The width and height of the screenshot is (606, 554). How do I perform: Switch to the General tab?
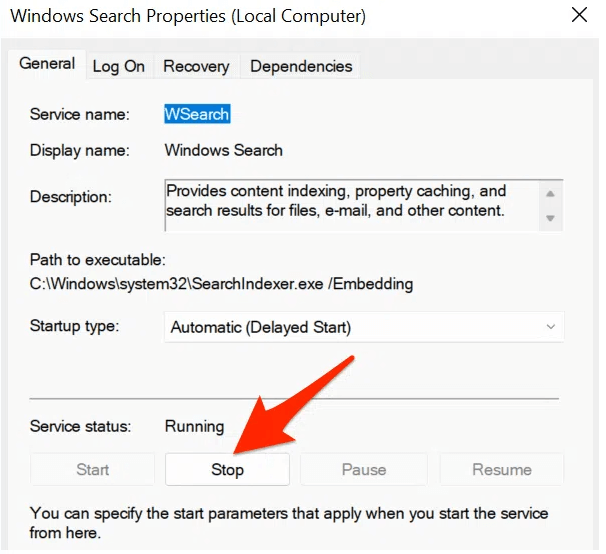tap(47, 64)
